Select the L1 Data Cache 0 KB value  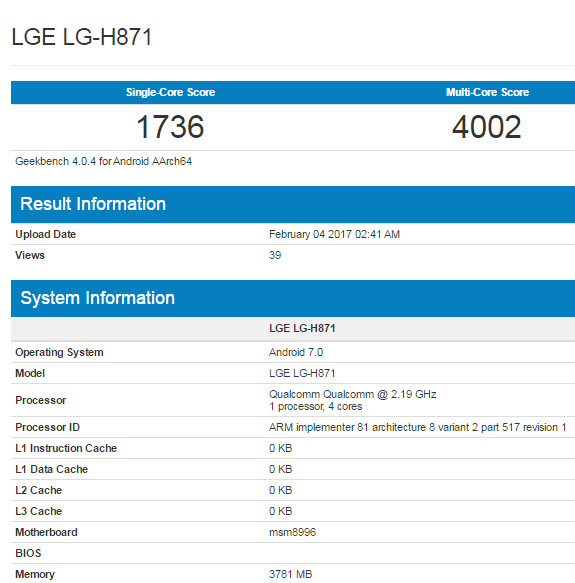point(280,469)
